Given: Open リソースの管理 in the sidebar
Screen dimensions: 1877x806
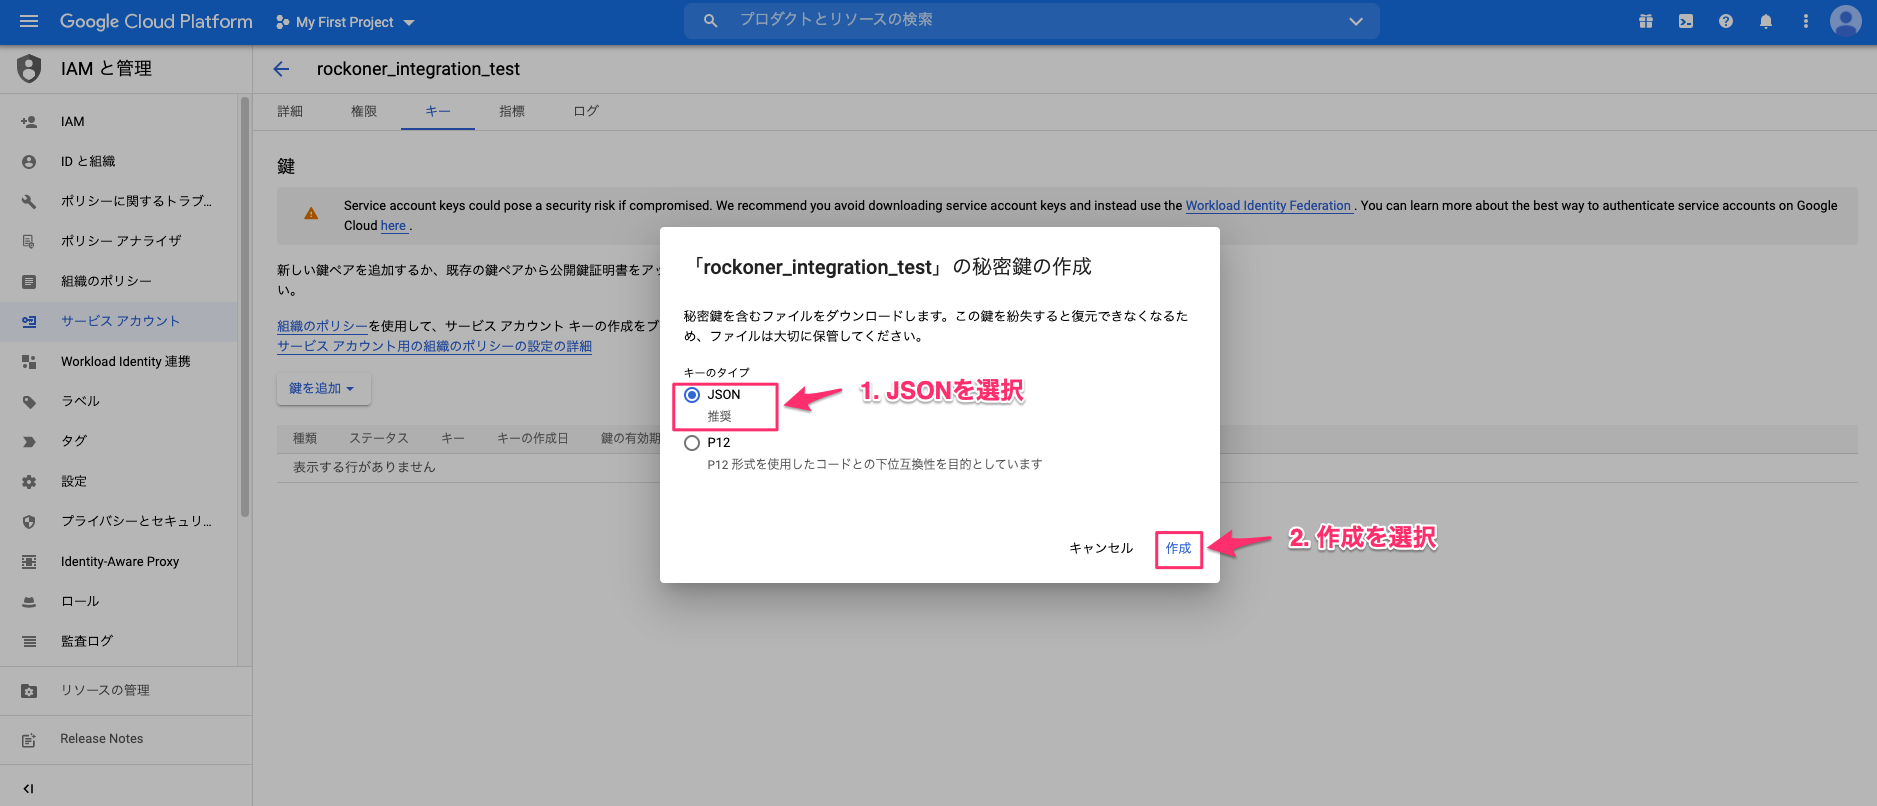Looking at the screenshot, I should [x=126, y=690].
